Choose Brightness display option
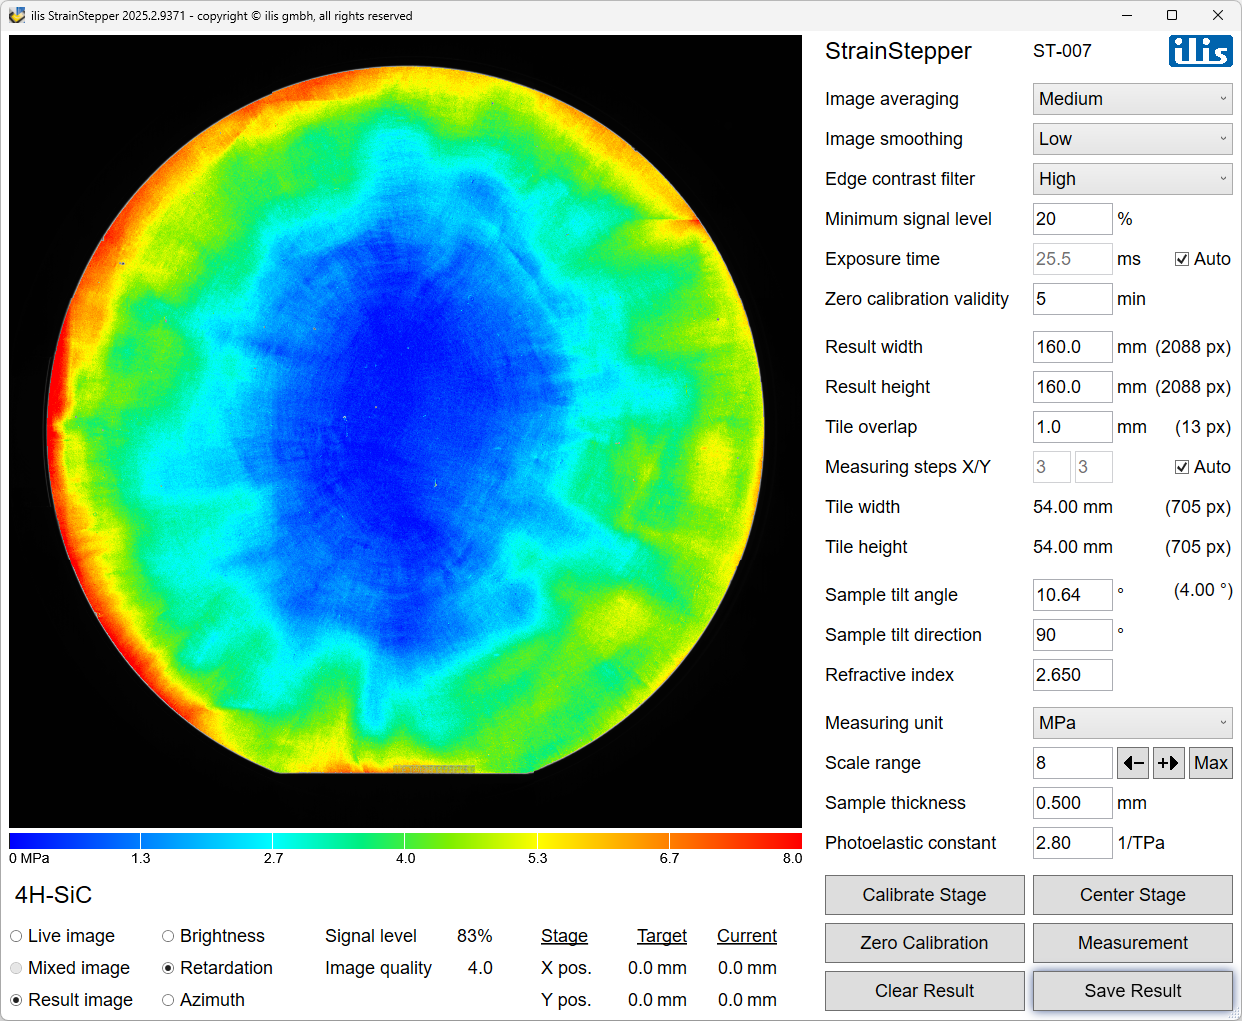 coord(168,936)
